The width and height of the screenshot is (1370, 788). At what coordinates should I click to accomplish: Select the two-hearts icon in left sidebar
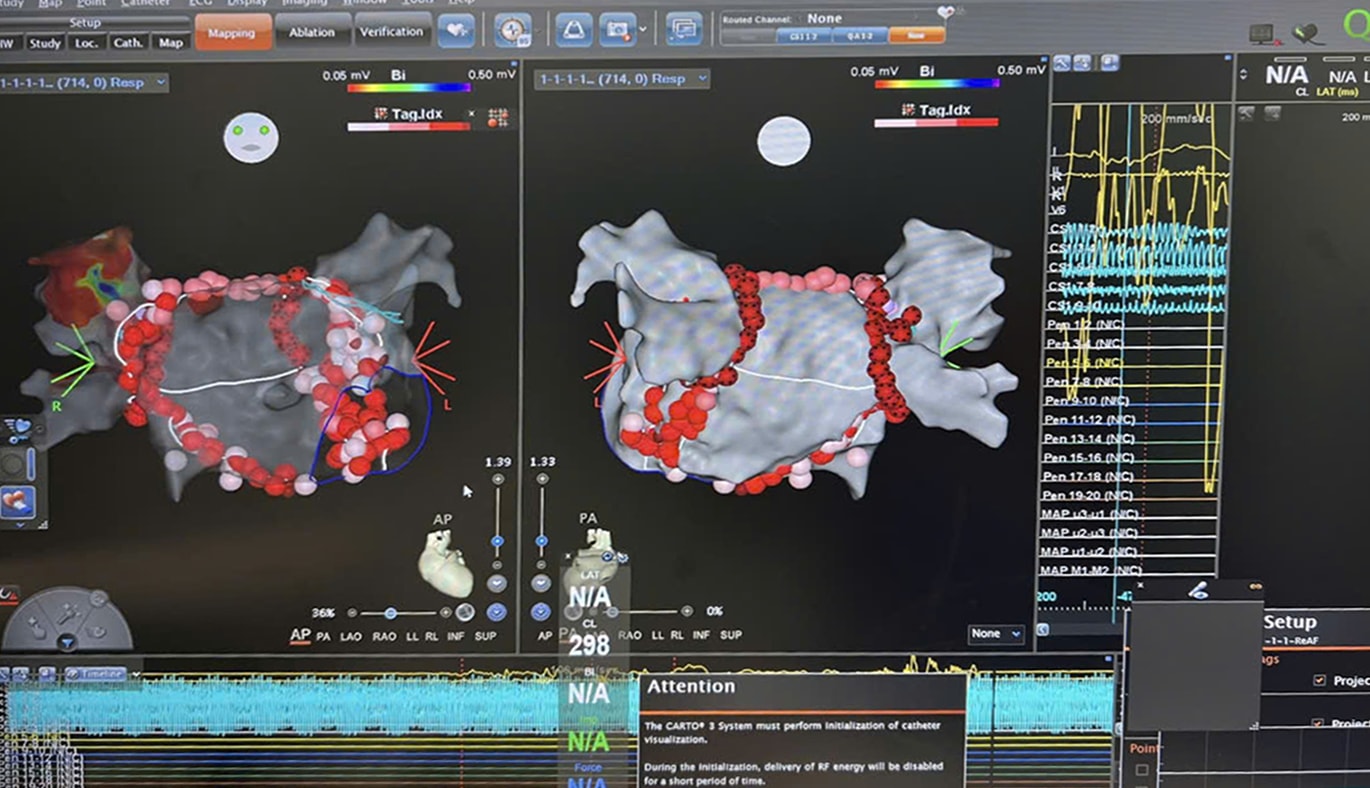(x=17, y=501)
